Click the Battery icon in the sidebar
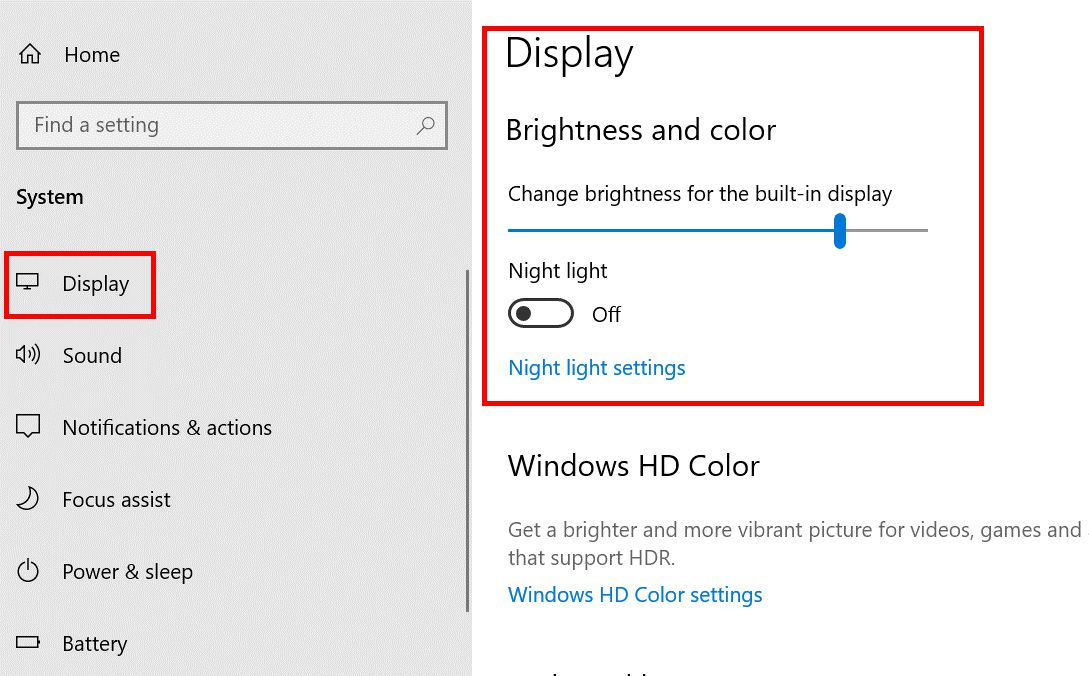Image resolution: width=1089 pixels, height=676 pixels. click(28, 643)
